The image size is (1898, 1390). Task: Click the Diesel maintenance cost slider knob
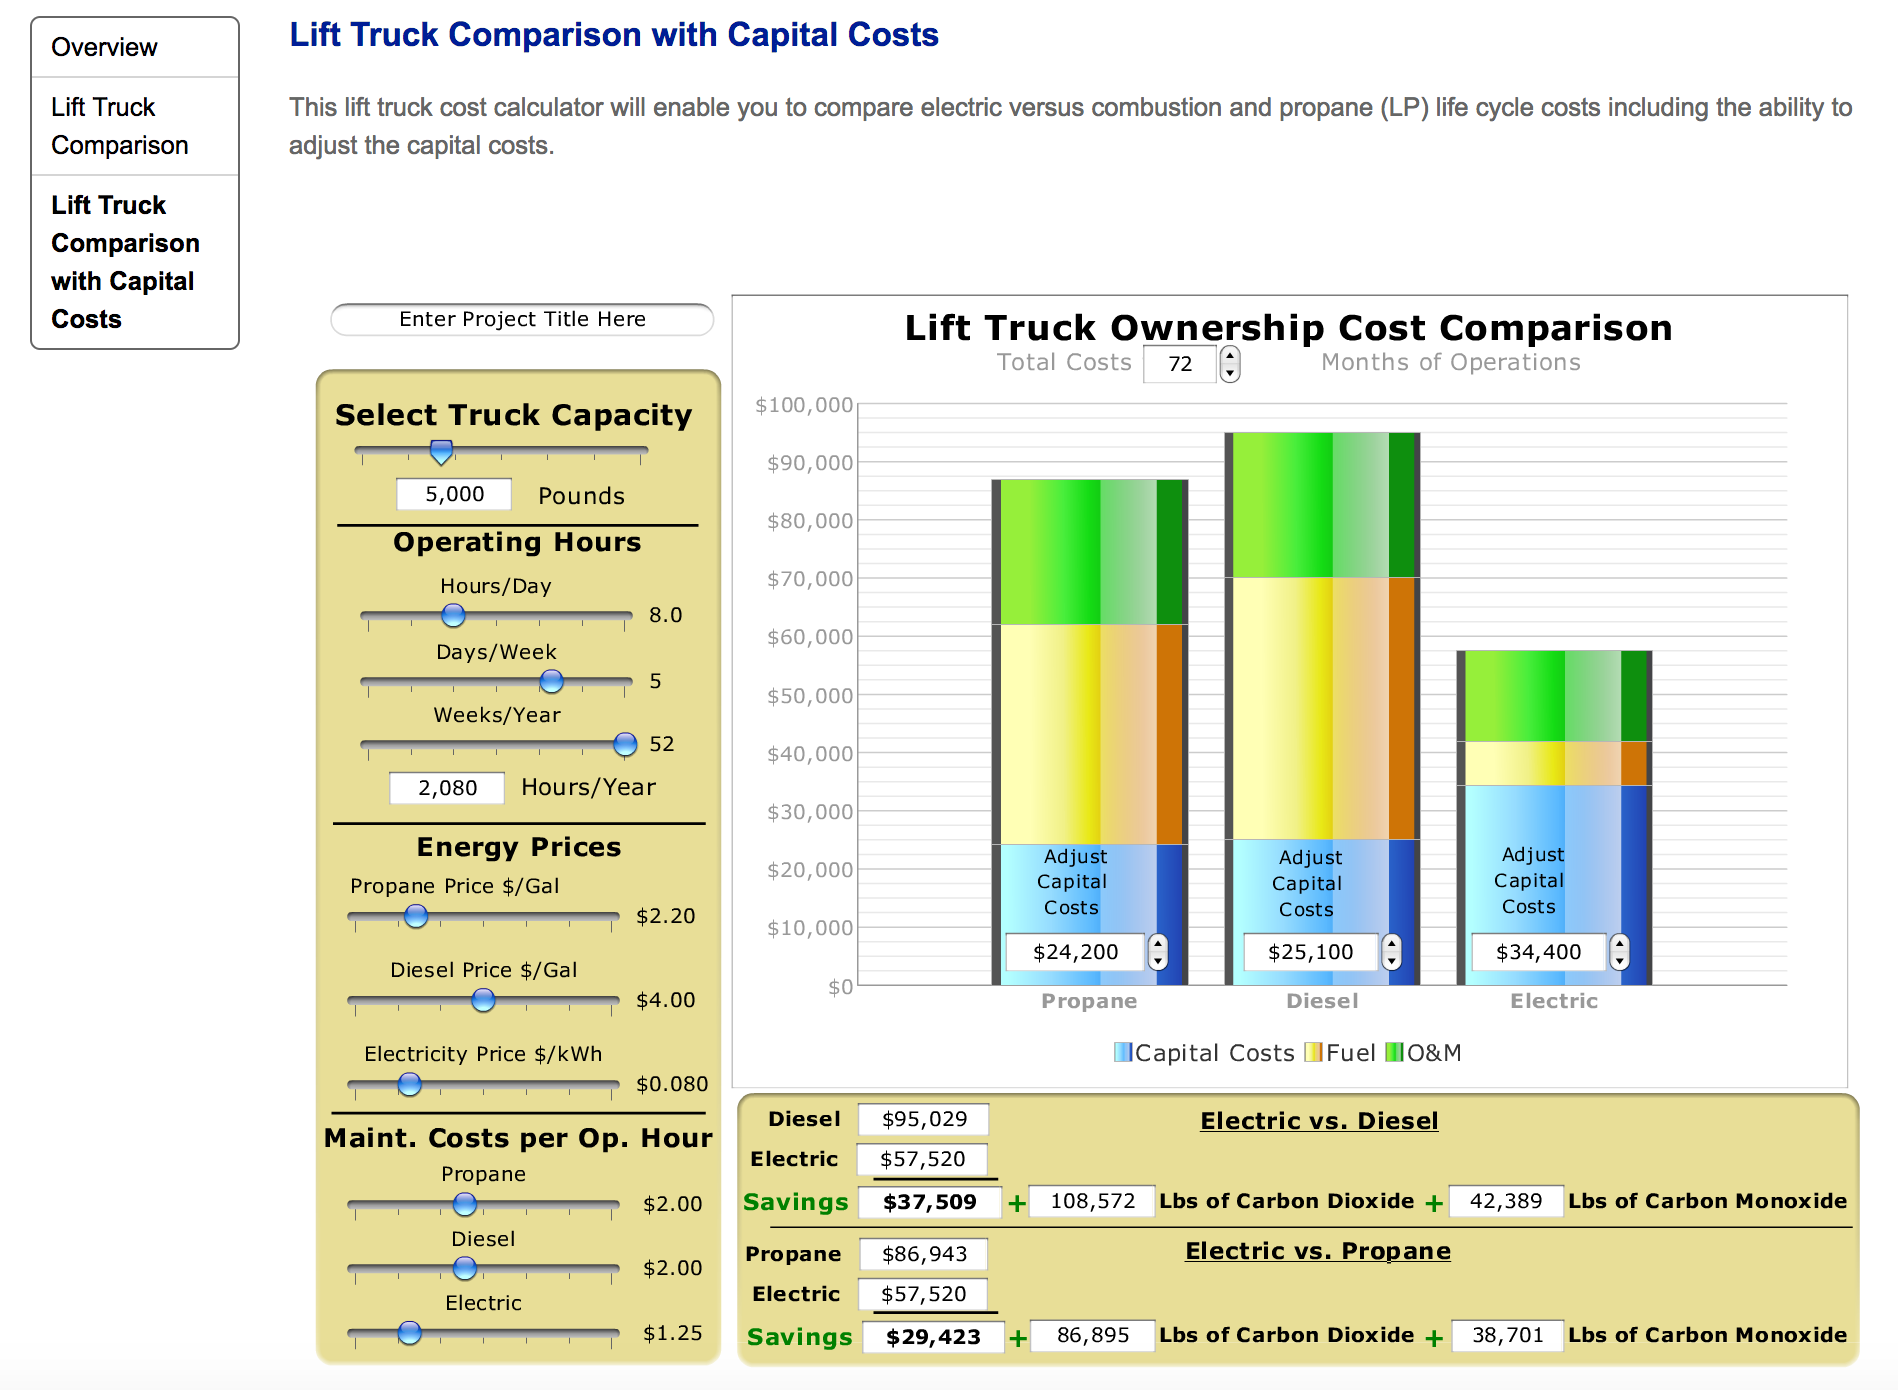tap(465, 1268)
